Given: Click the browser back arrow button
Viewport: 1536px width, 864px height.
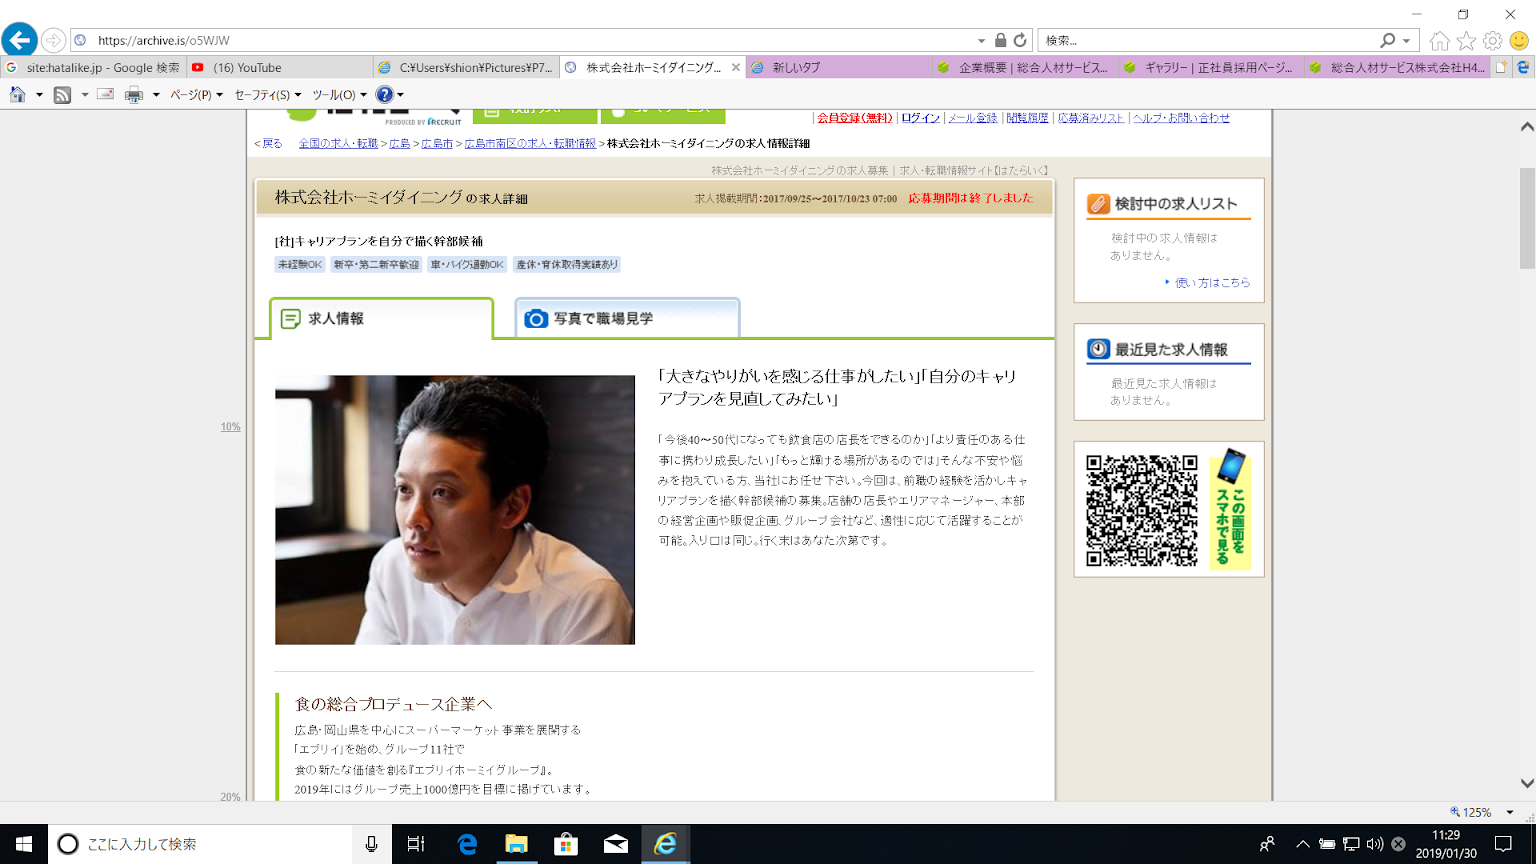Looking at the screenshot, I should (20, 41).
